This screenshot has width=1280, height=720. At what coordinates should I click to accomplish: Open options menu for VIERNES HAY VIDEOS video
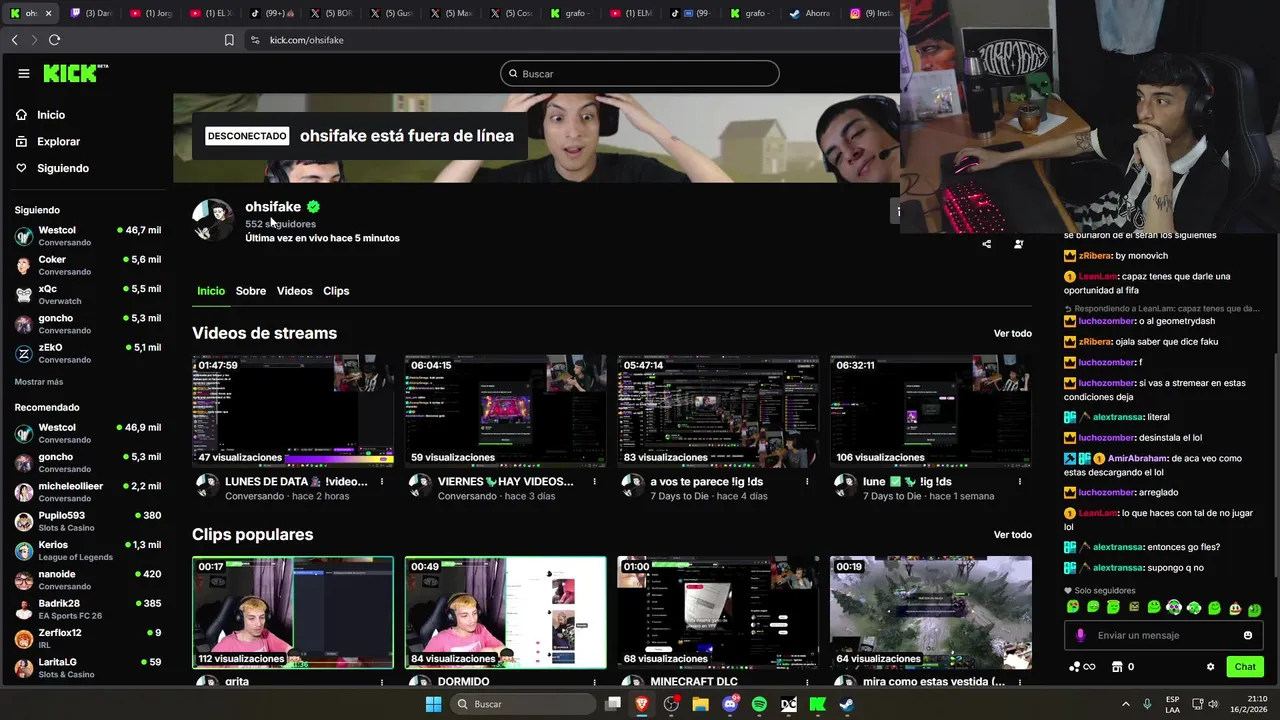point(595,482)
